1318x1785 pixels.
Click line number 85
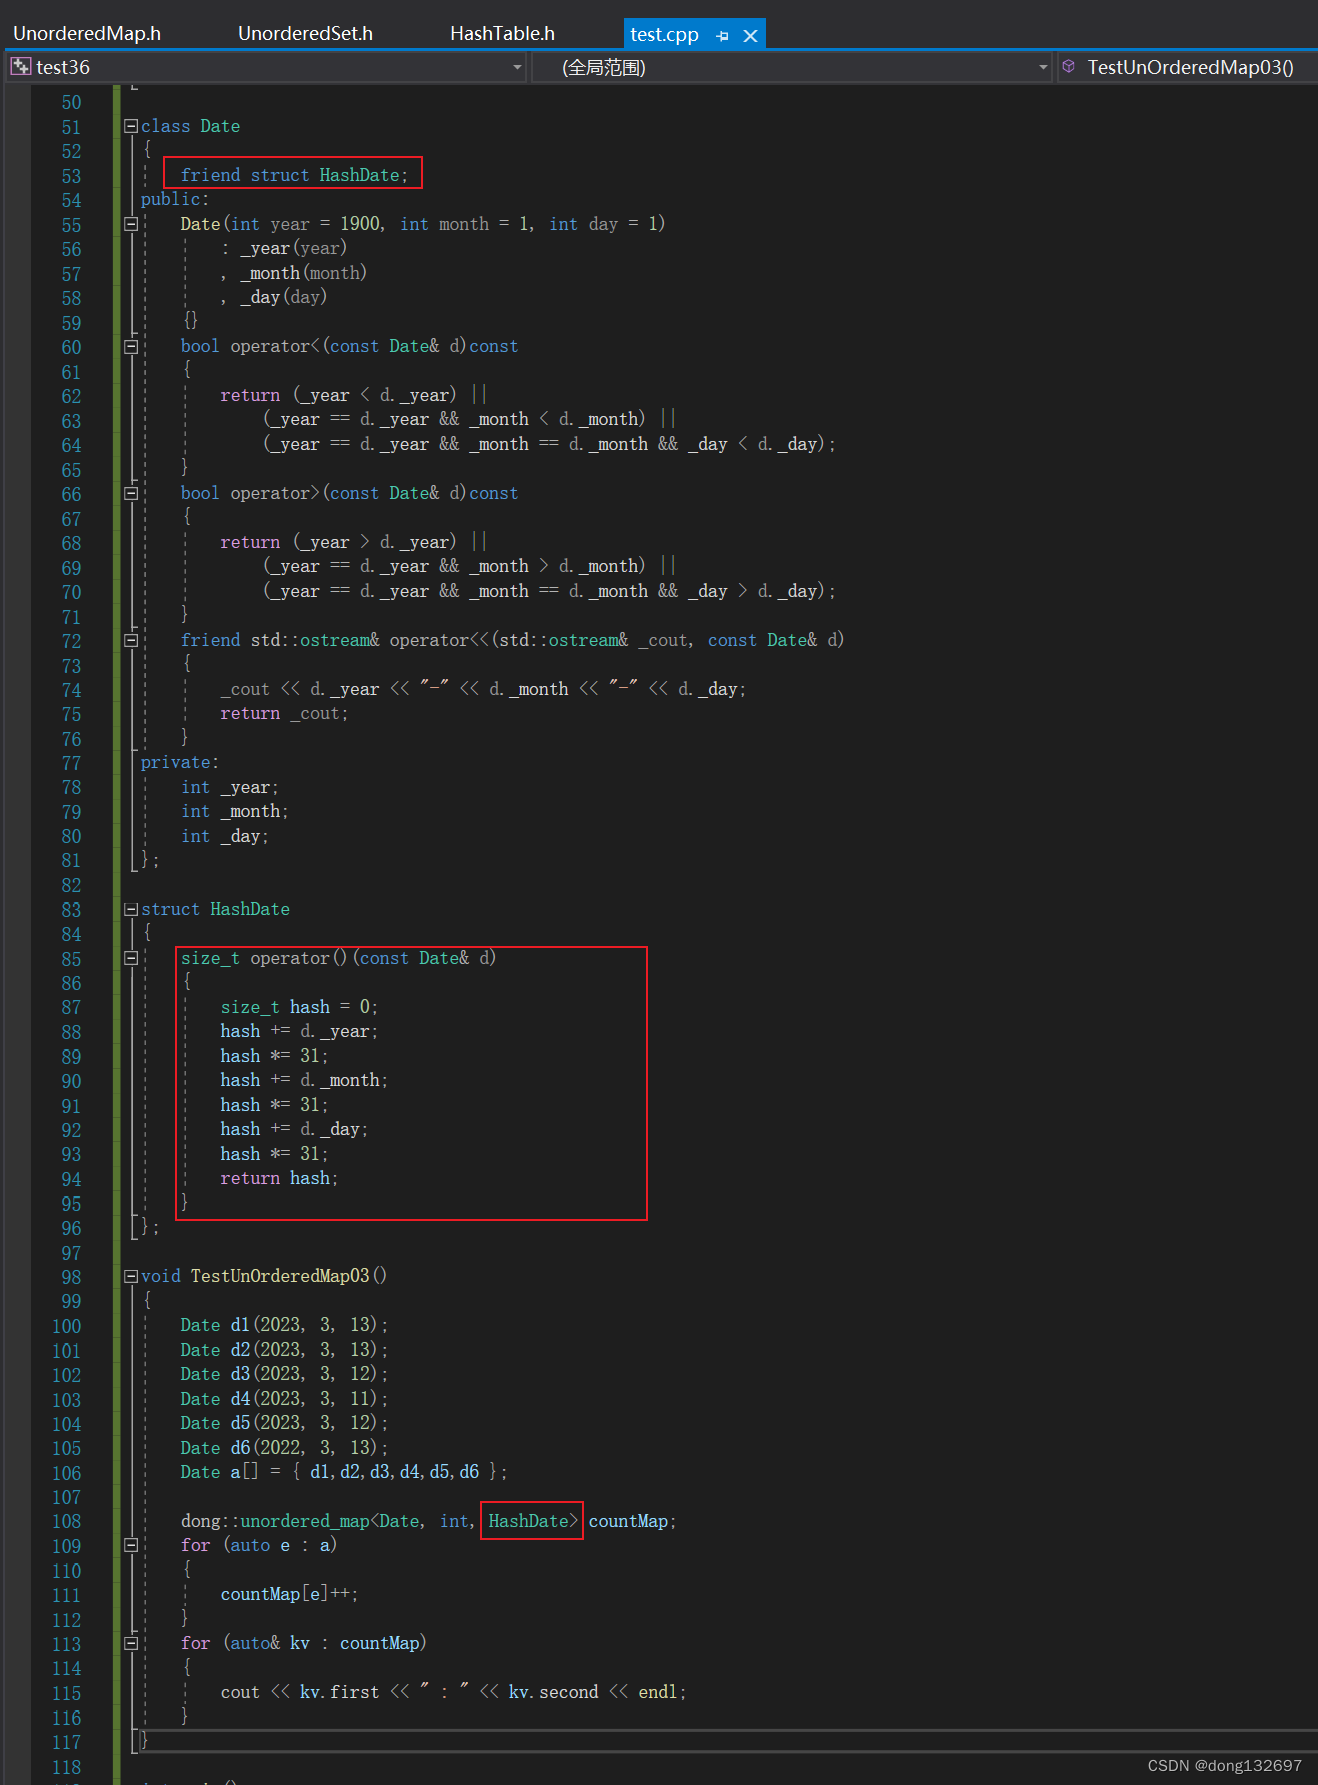(x=71, y=959)
